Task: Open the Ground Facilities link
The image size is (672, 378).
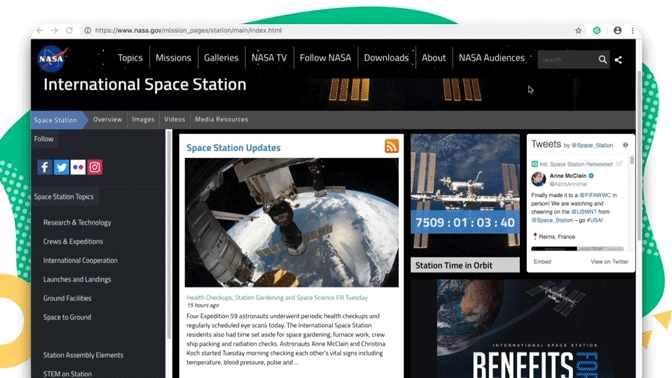Action: pos(67,298)
